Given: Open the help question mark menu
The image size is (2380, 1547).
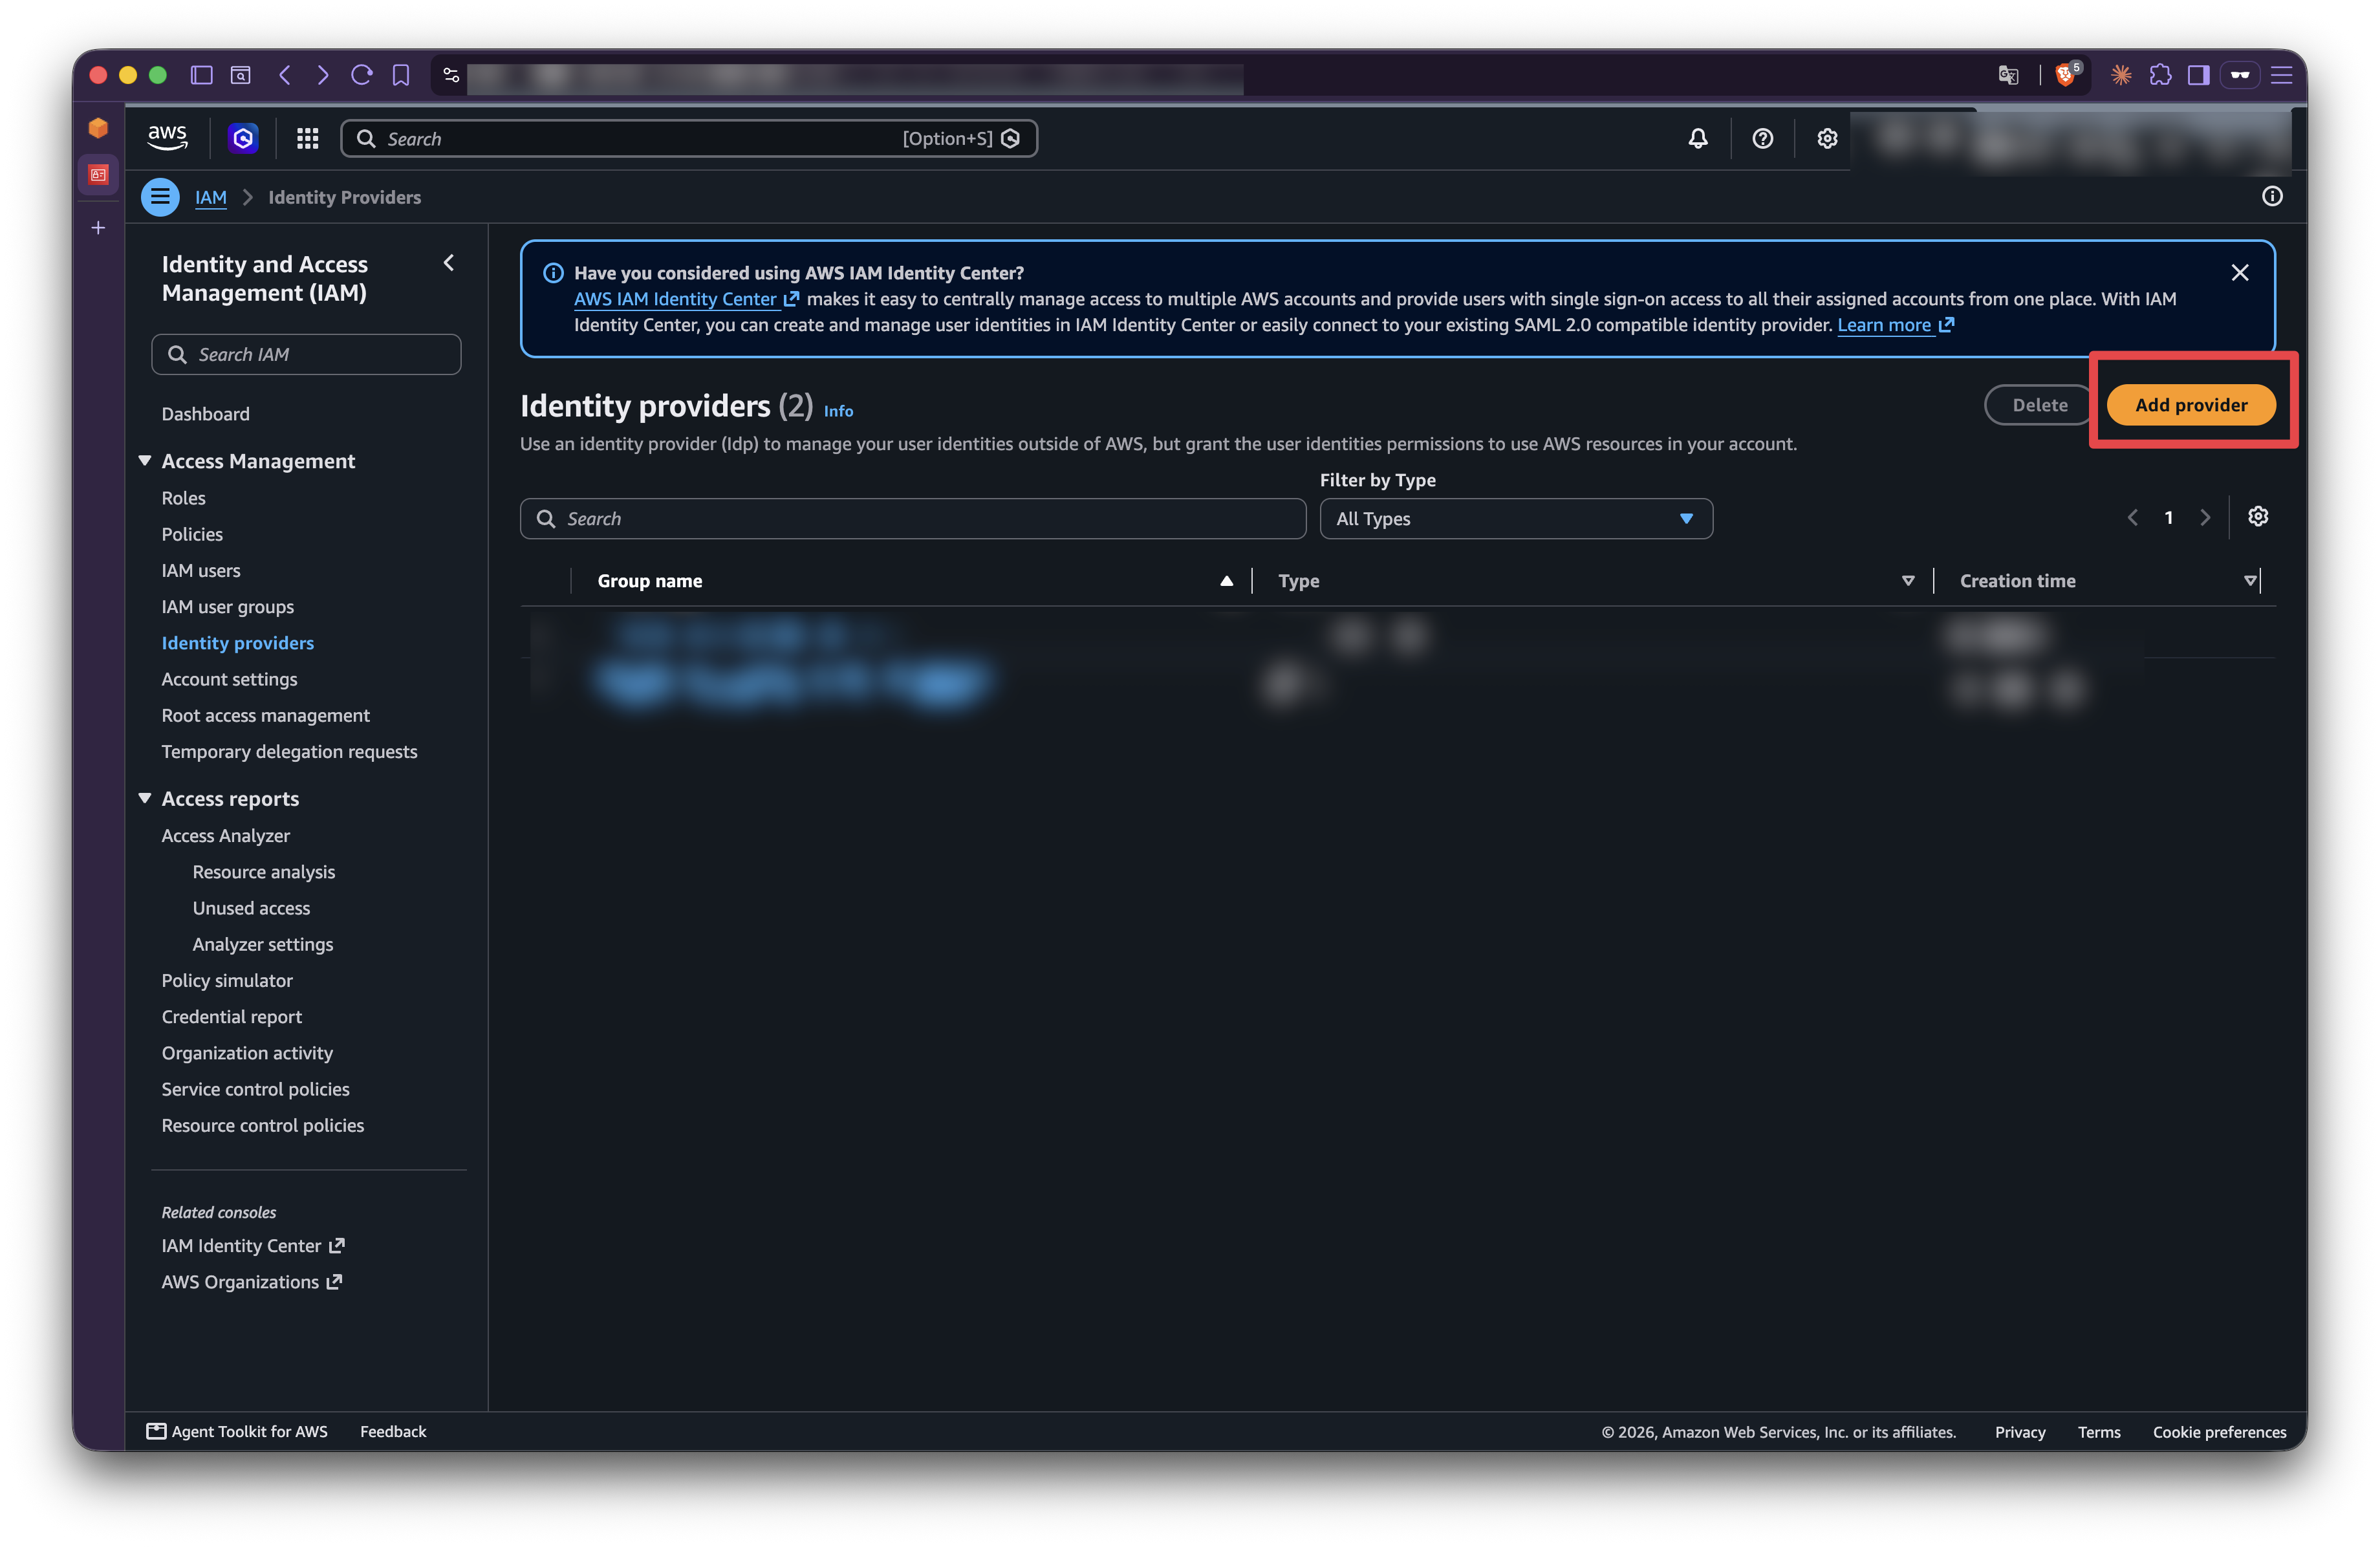Looking at the screenshot, I should tap(1762, 139).
